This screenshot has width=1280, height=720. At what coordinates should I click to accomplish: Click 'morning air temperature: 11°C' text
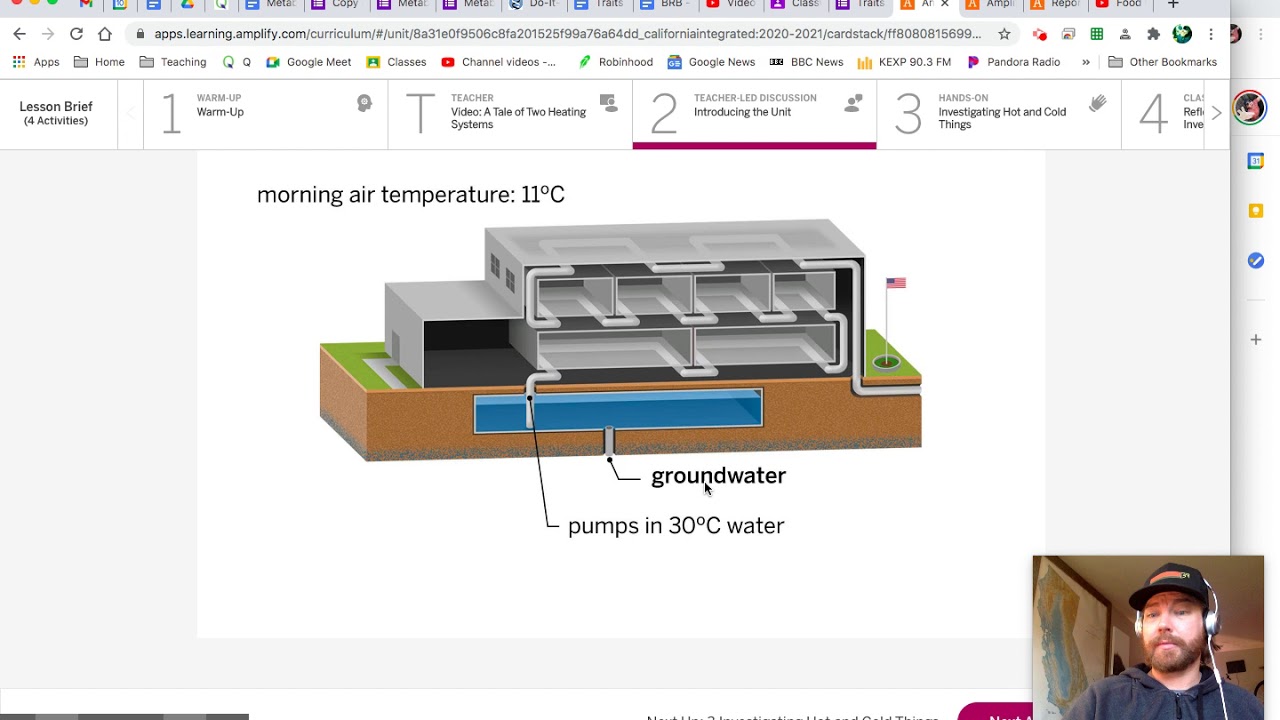point(411,195)
